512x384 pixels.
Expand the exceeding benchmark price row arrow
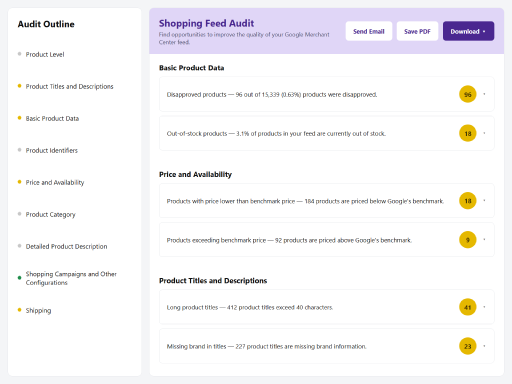click(484, 240)
